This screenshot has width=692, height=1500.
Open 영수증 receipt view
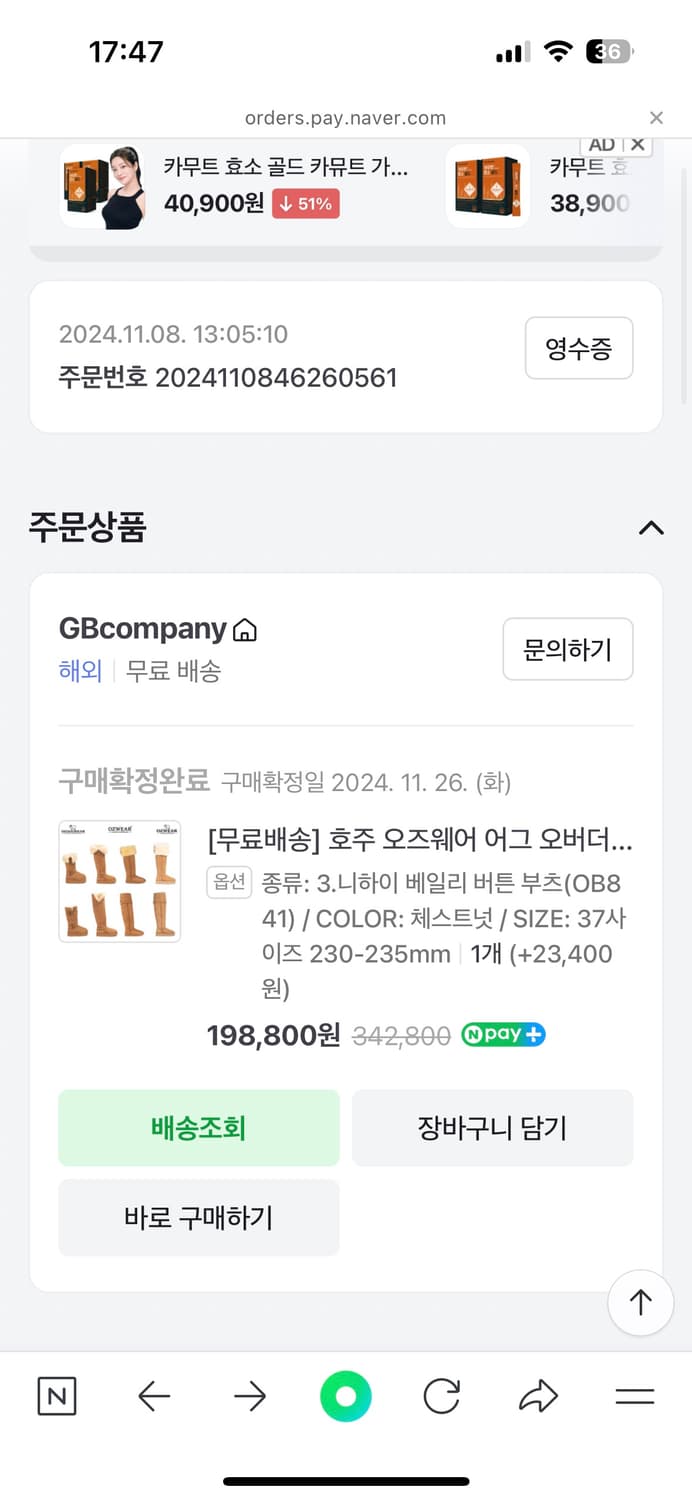pos(579,348)
